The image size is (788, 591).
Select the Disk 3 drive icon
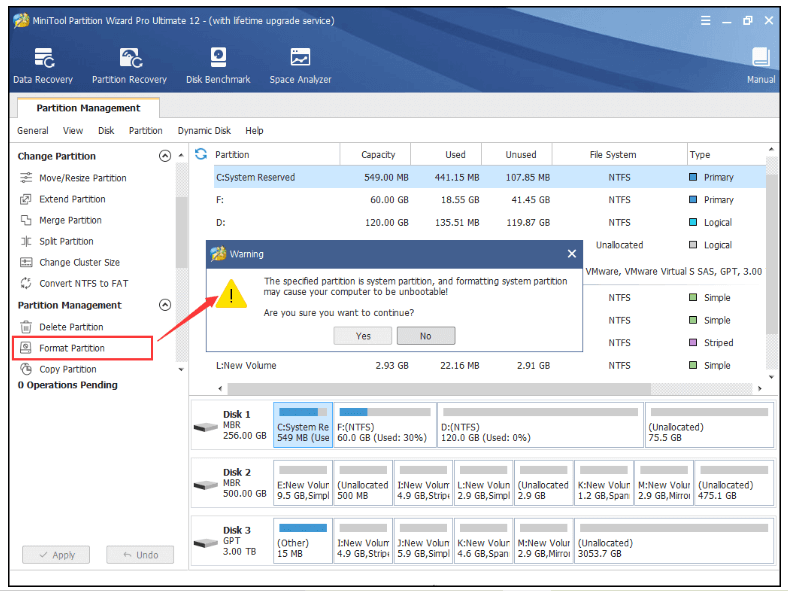[x=206, y=543]
